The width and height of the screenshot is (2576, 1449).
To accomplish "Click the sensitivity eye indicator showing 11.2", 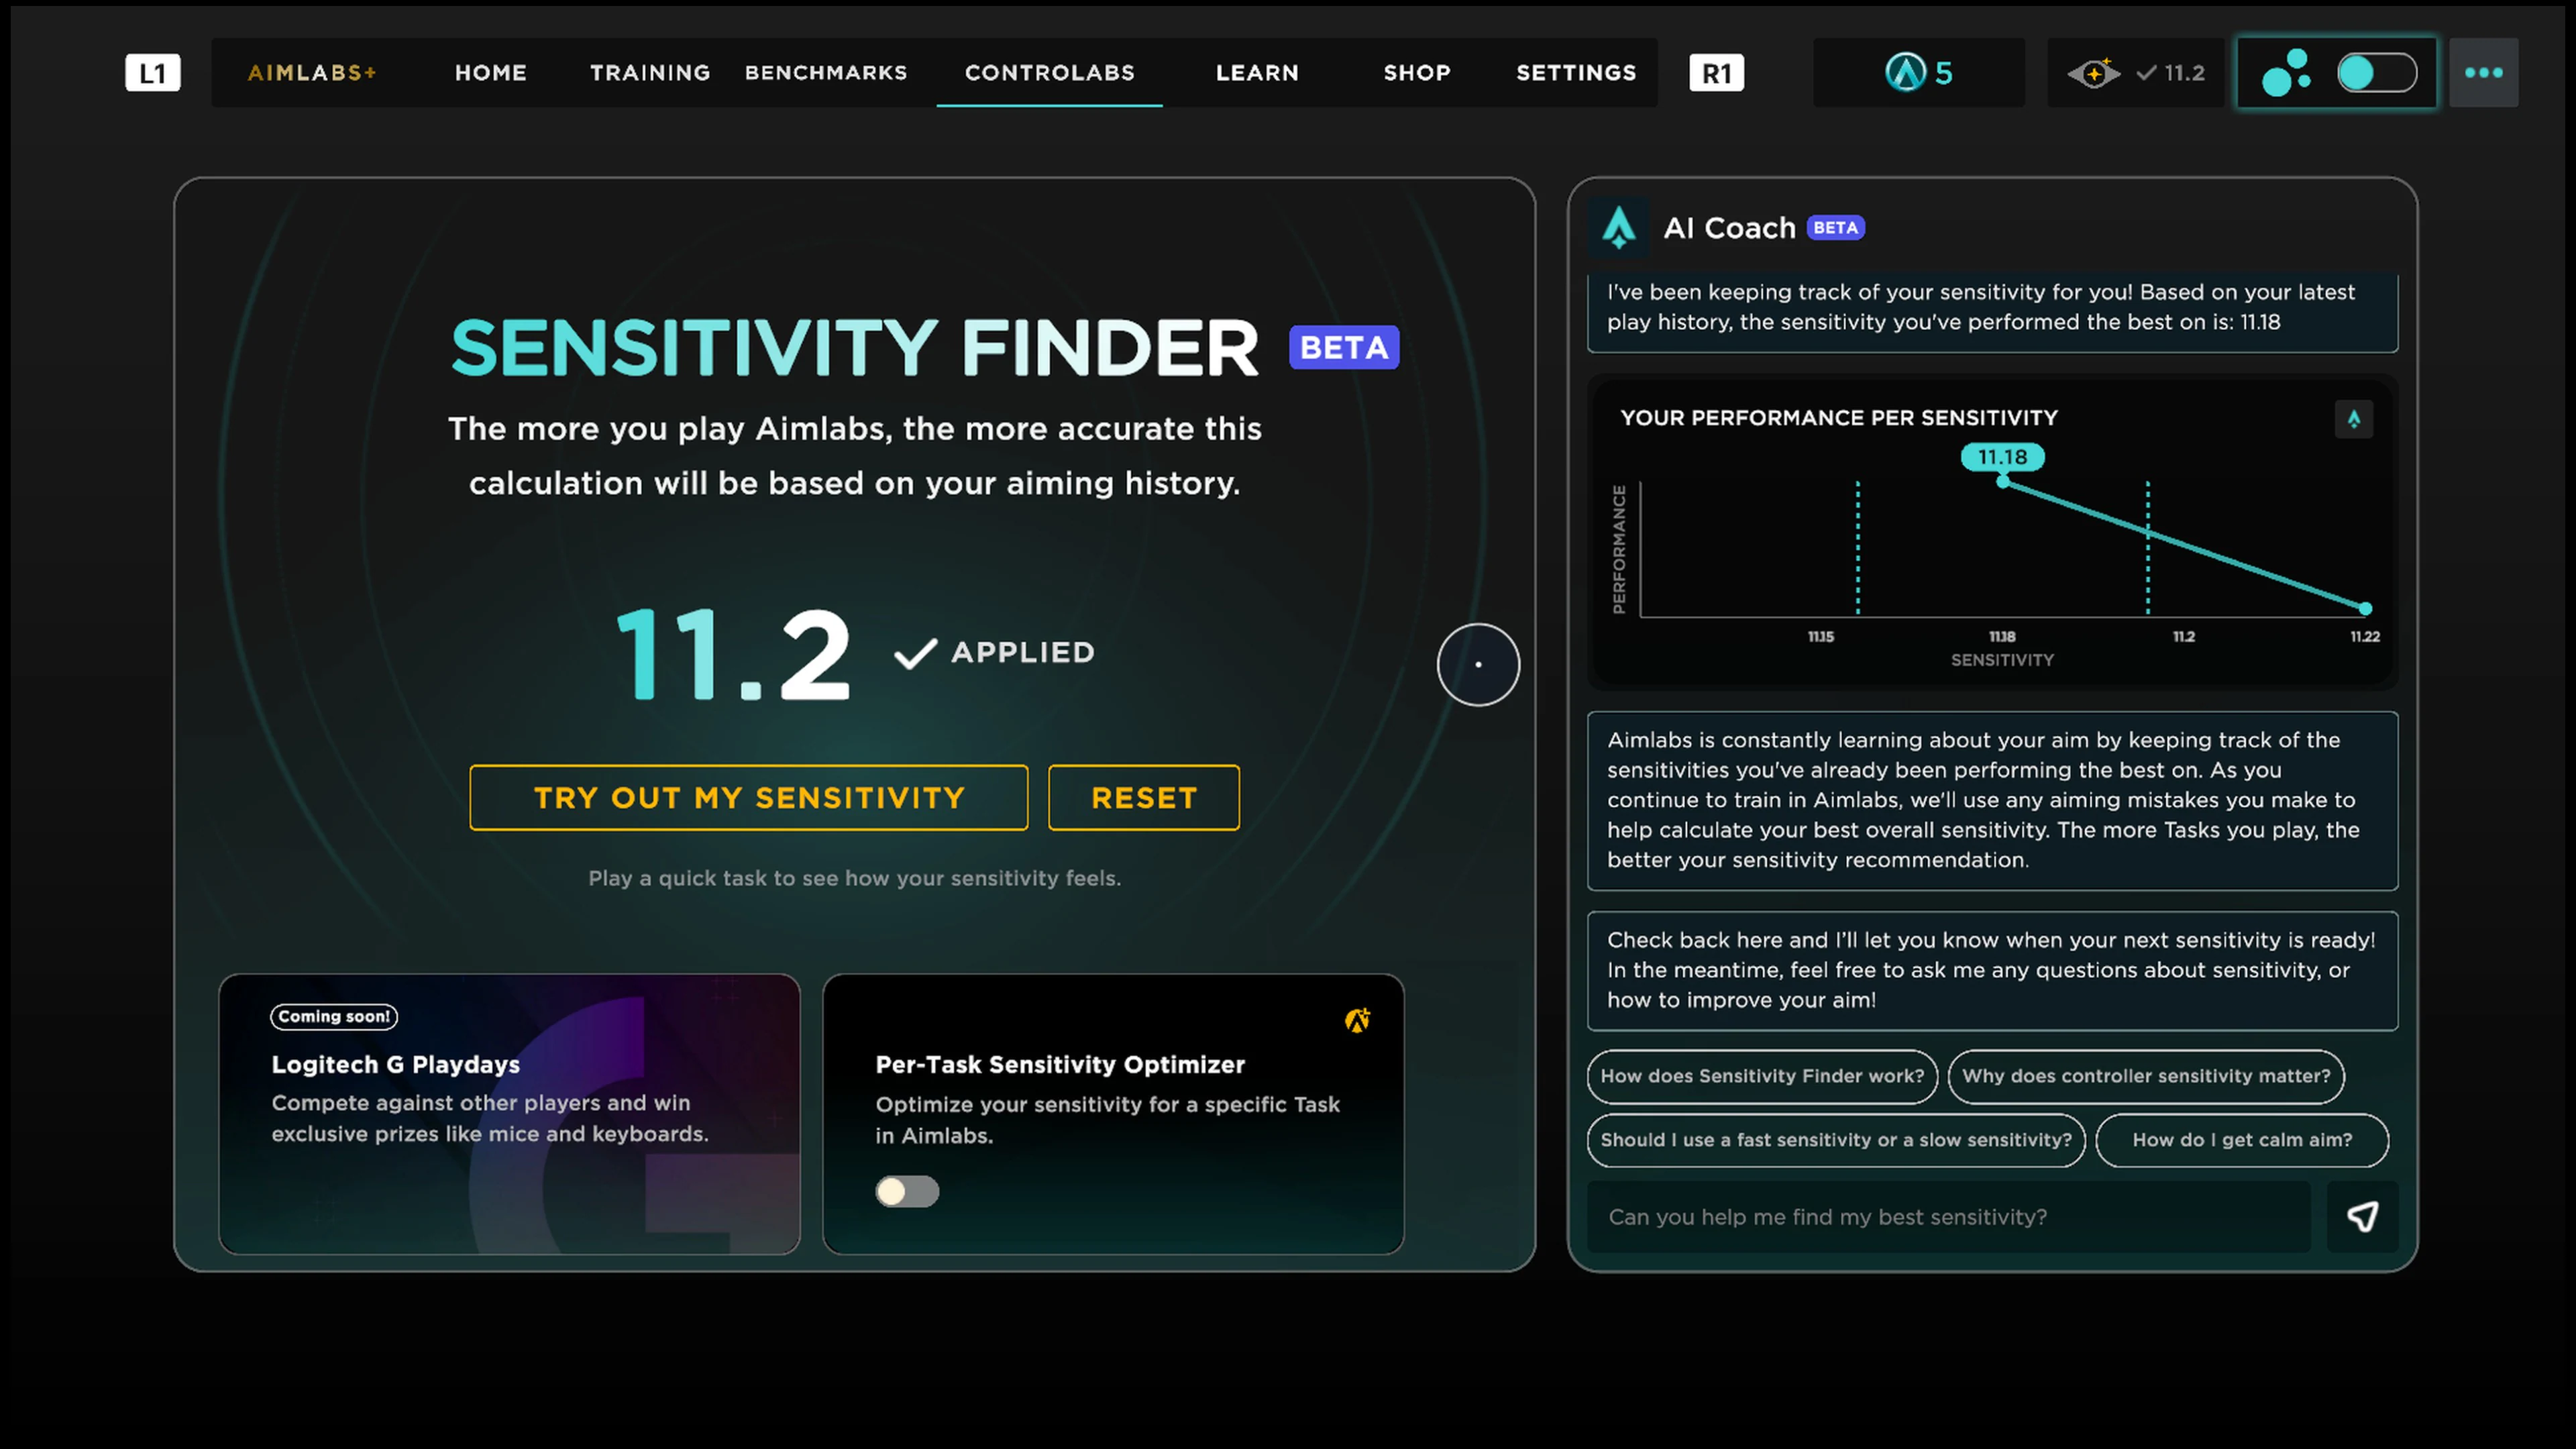I will pyautogui.click(x=2136, y=72).
